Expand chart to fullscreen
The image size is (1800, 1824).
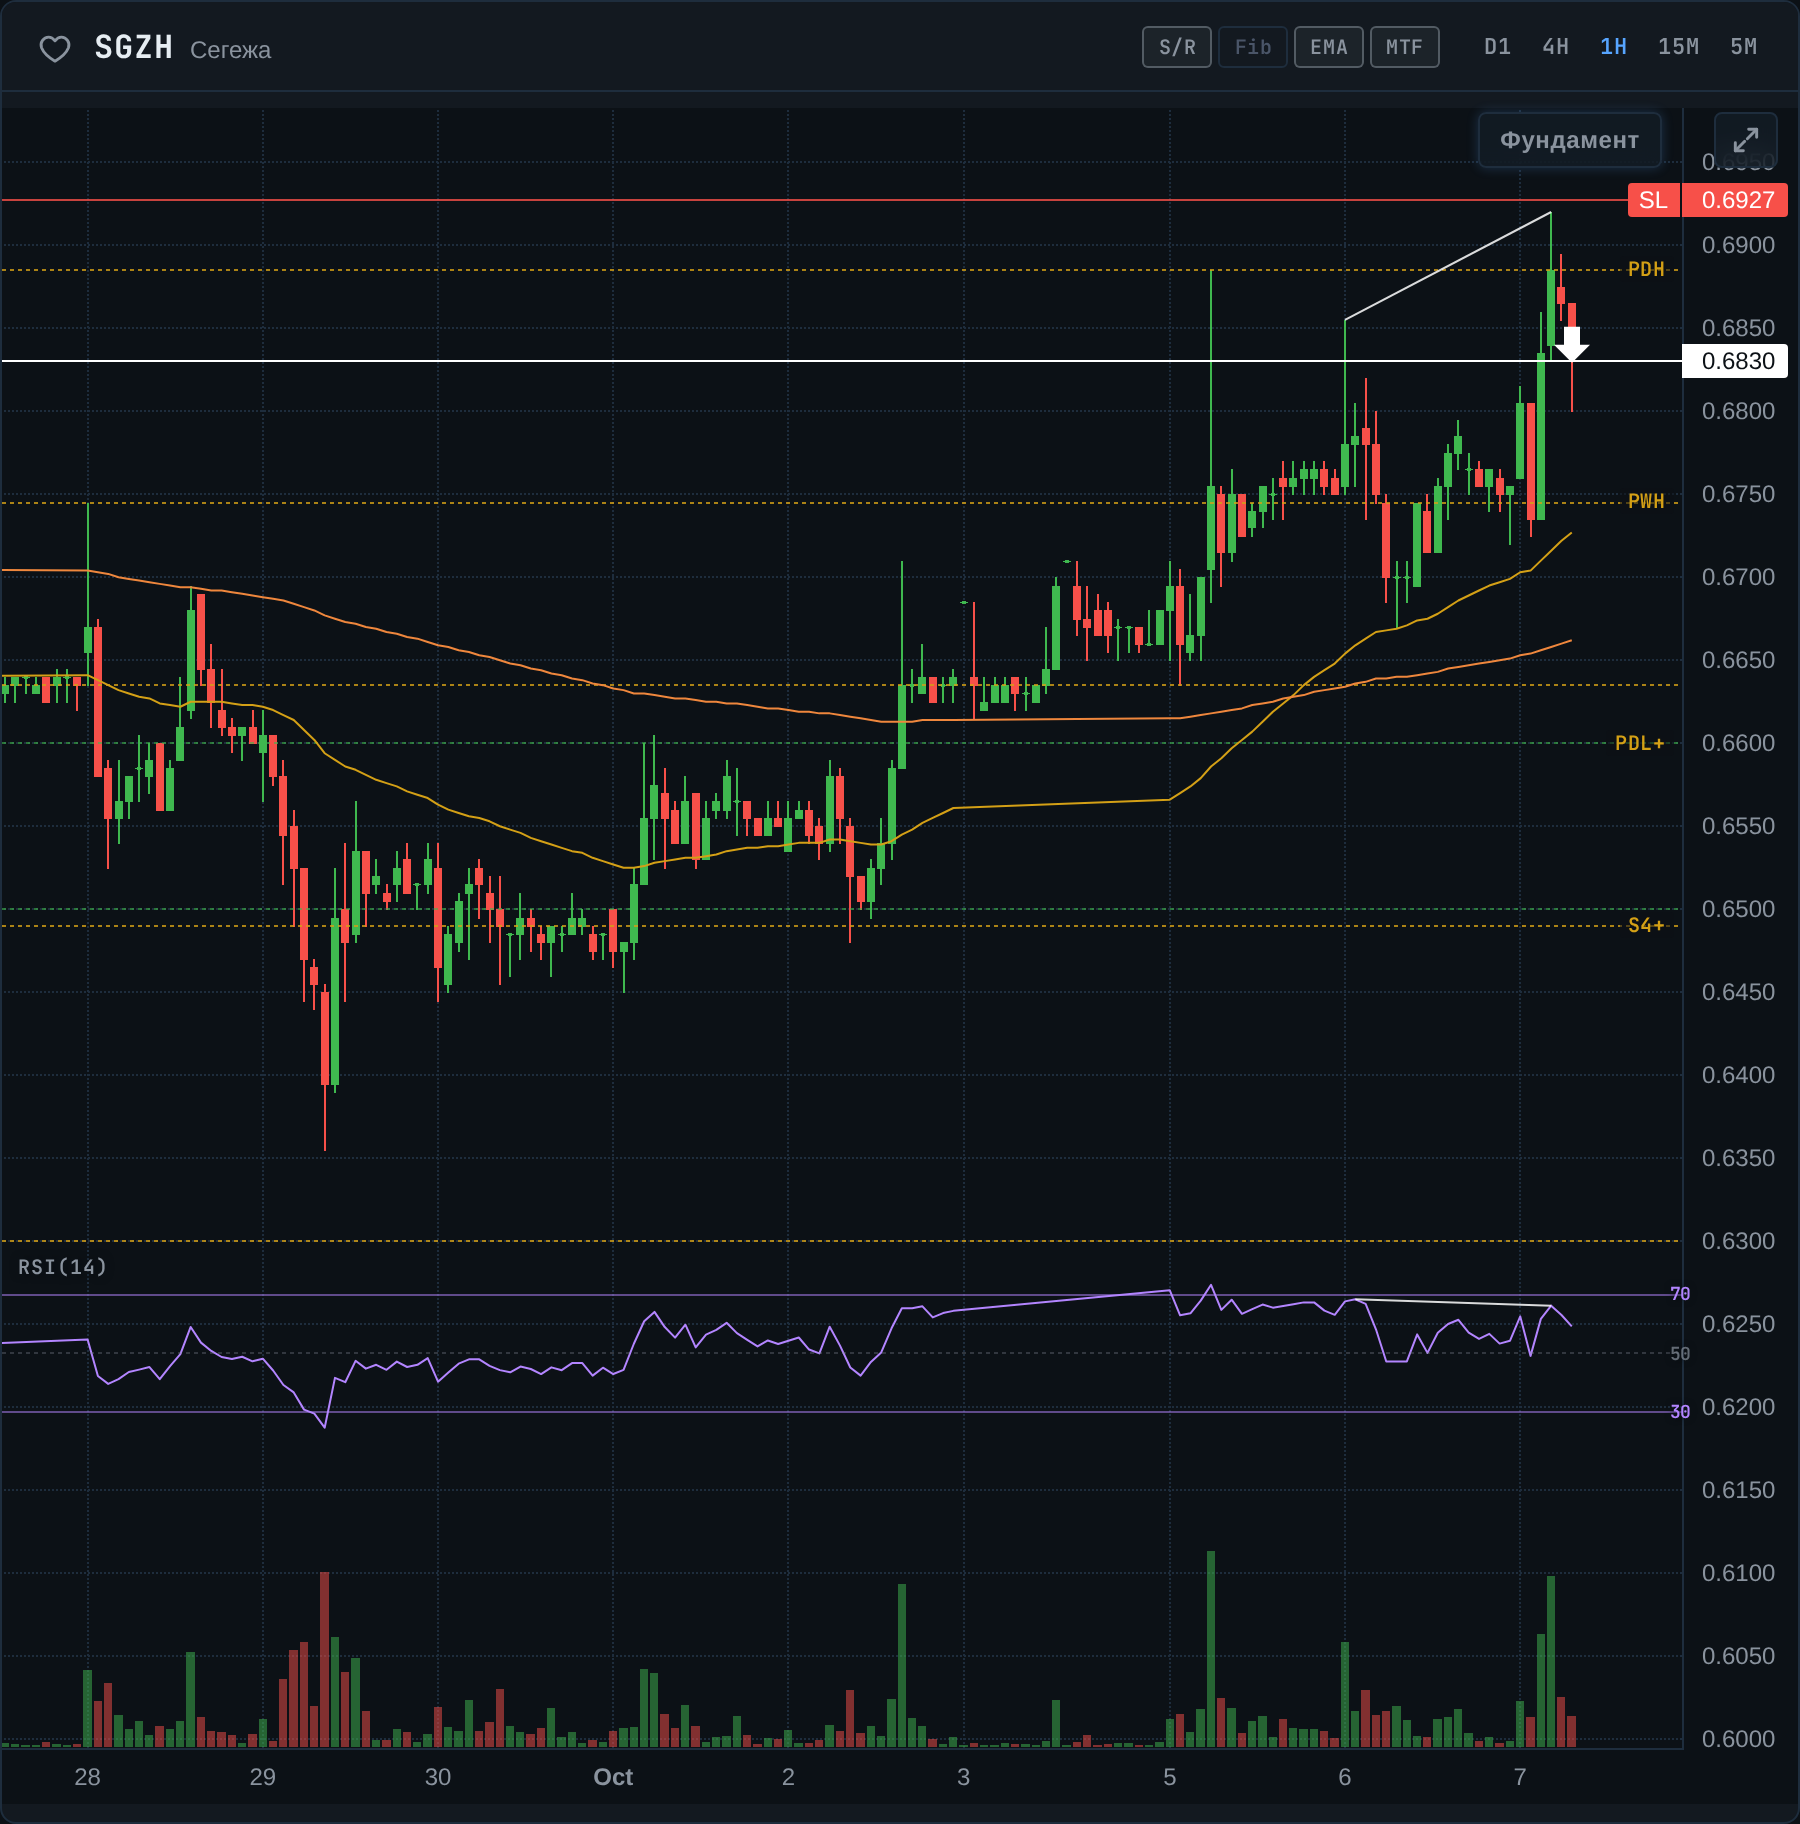pyautogui.click(x=1746, y=140)
